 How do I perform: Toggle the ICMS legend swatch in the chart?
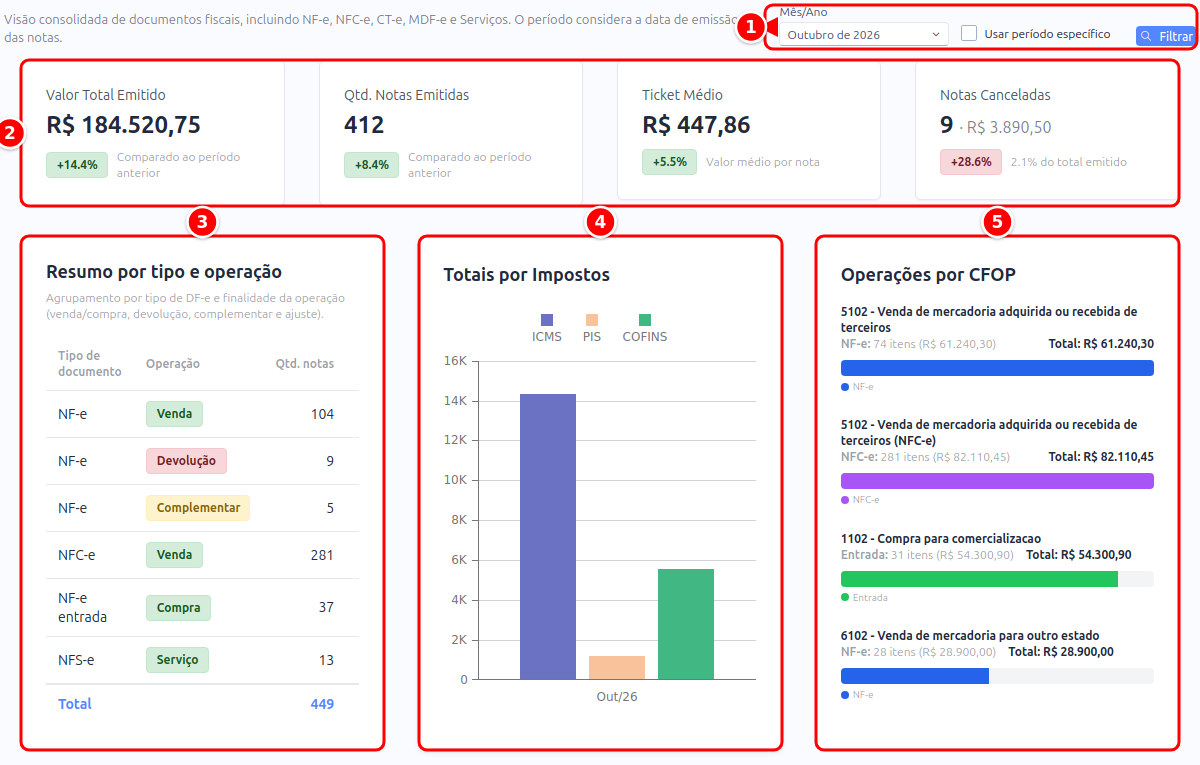[x=546, y=320]
